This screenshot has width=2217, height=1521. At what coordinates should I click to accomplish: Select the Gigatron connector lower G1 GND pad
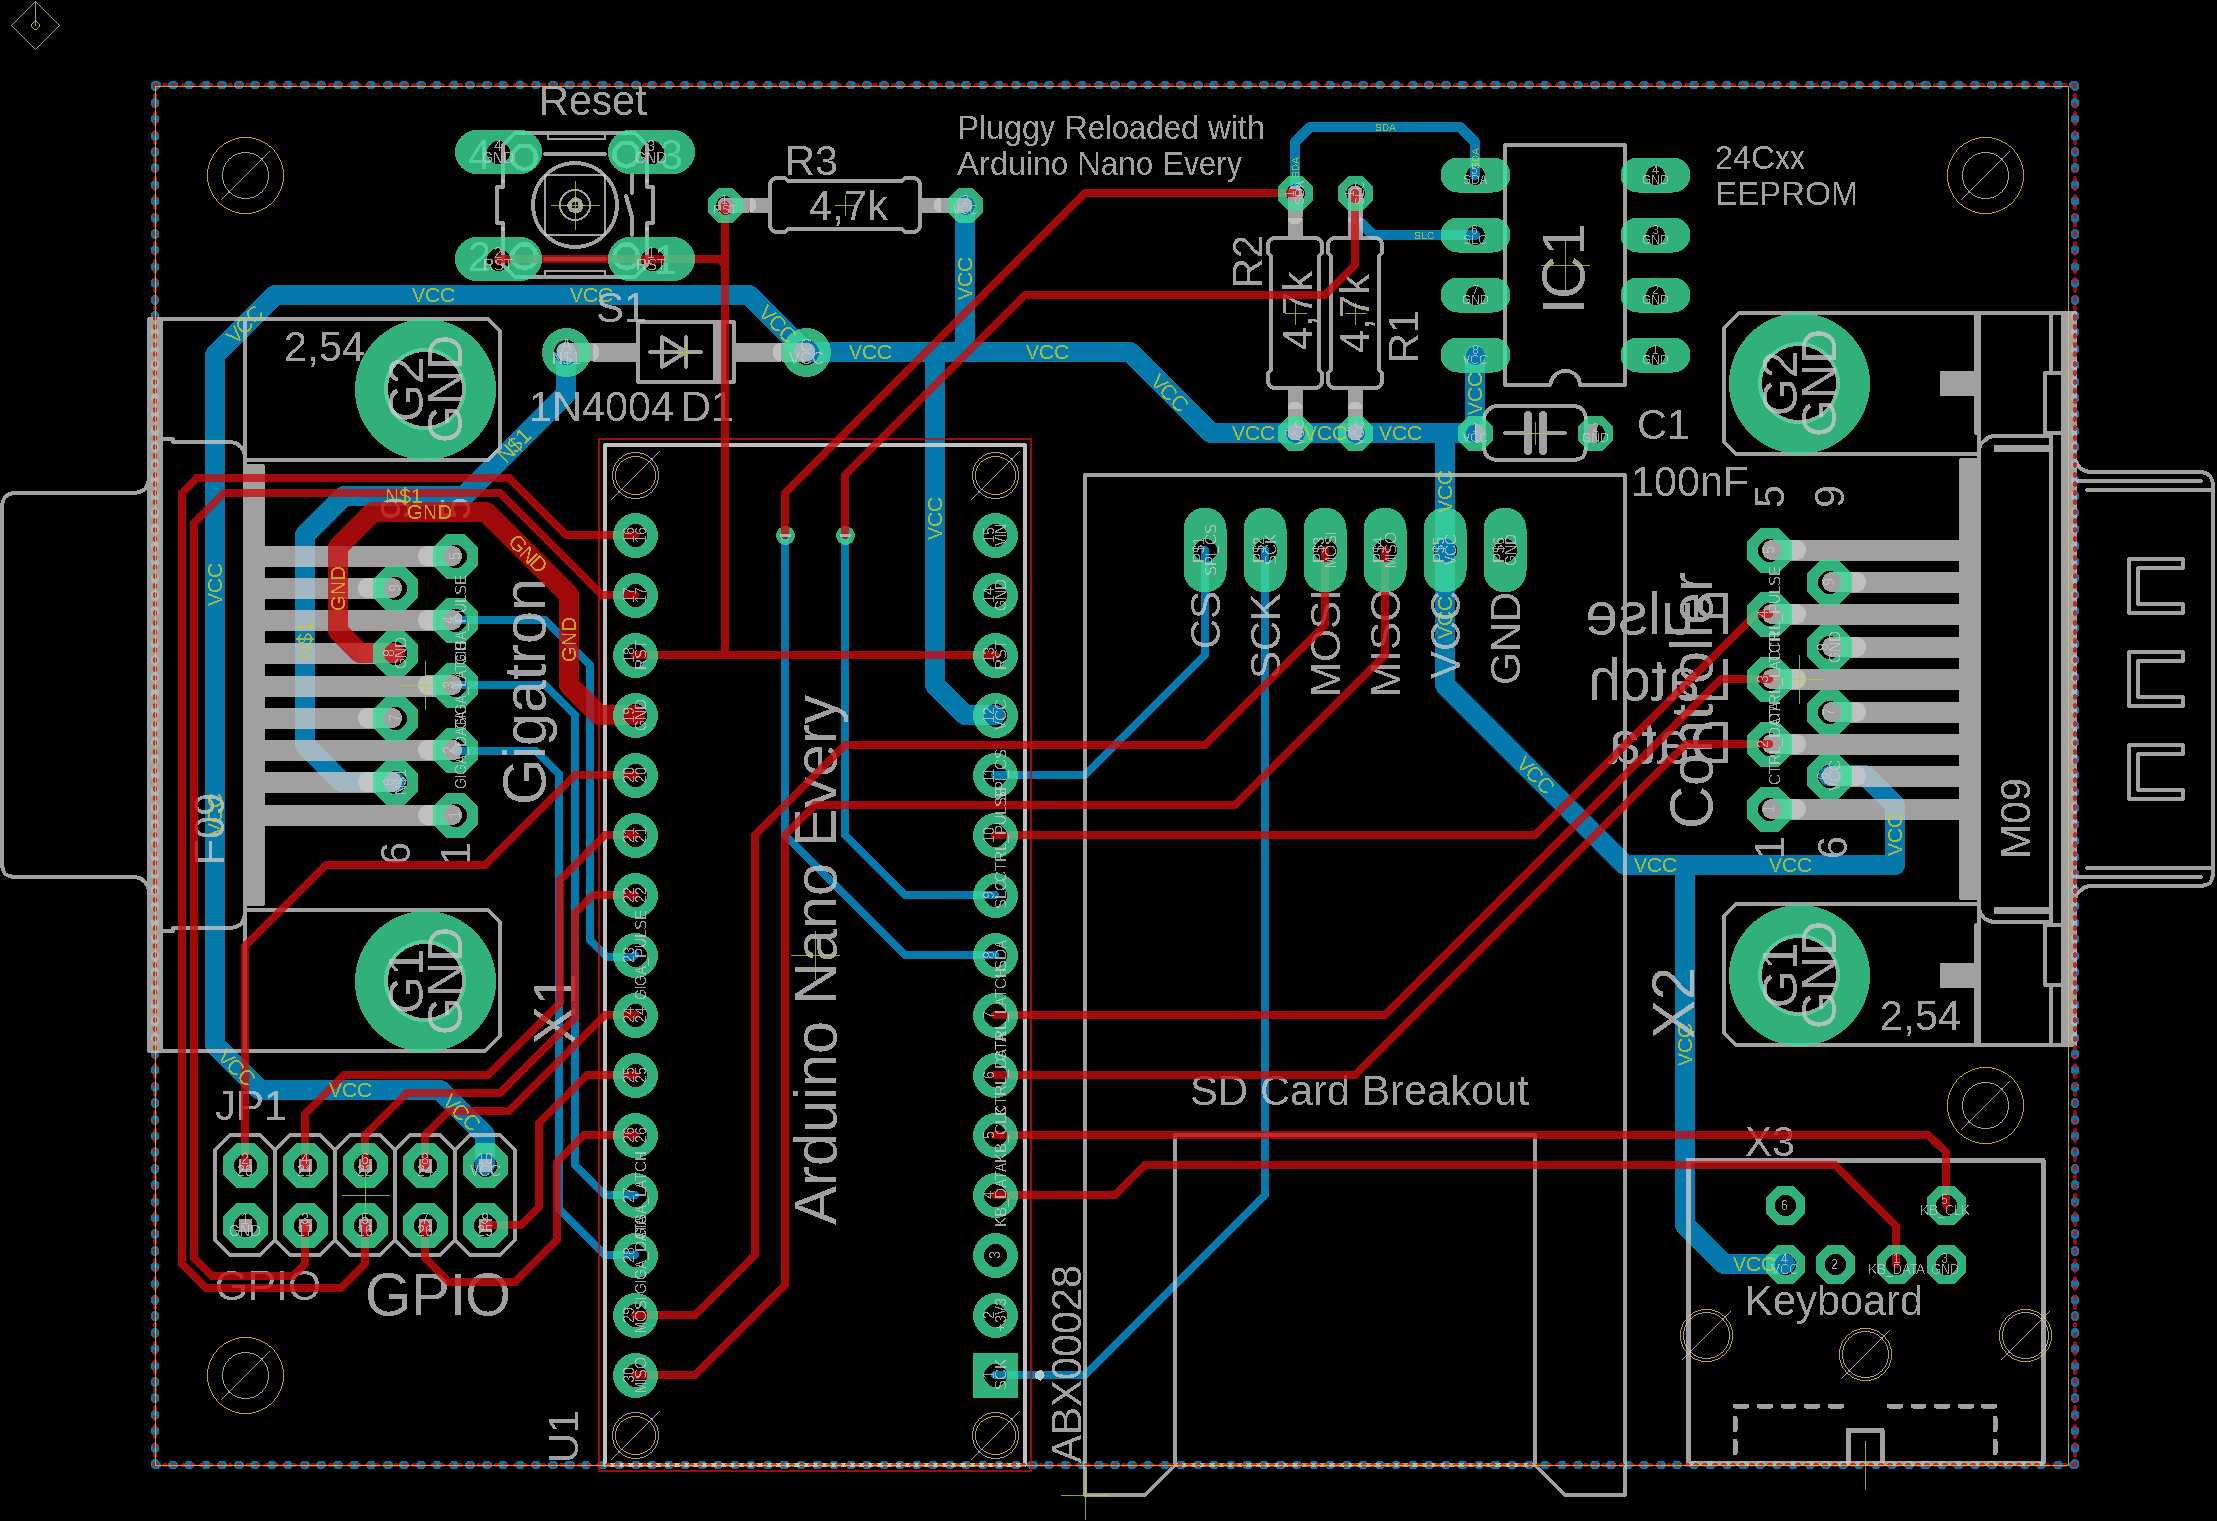(425, 980)
